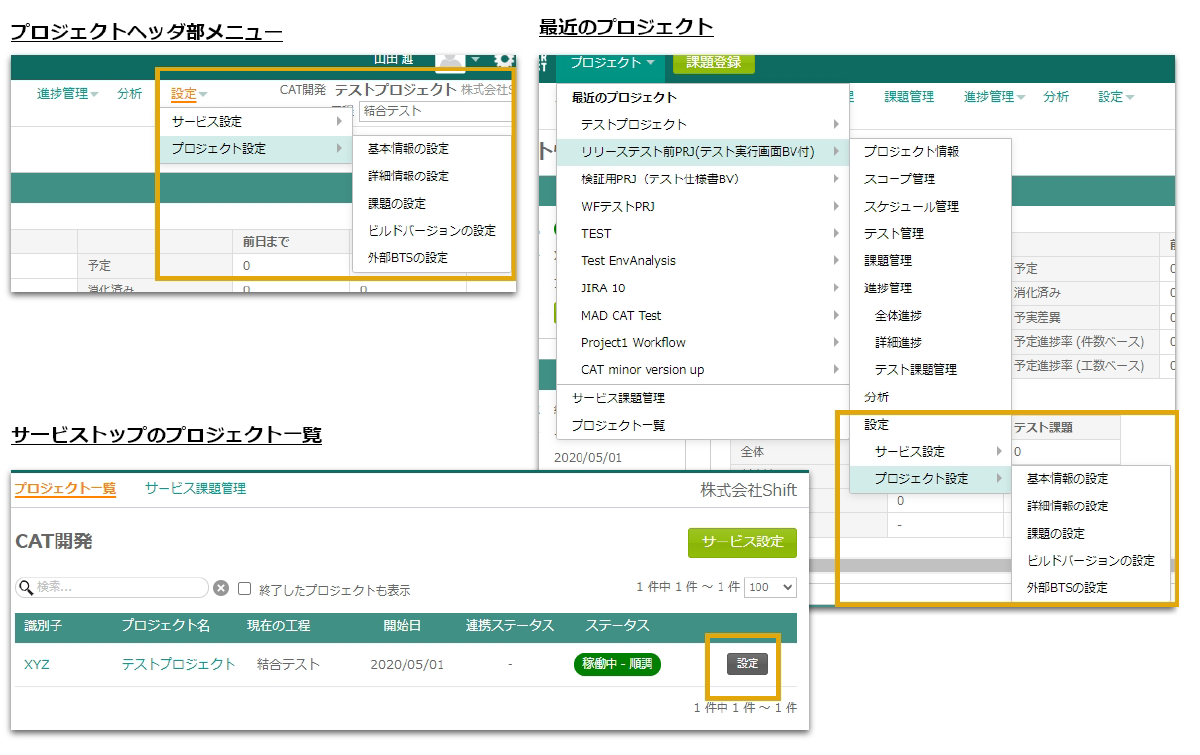Click the 結合テスト field in the header menu screenshot
This screenshot has width=1200, height=755.
pyautogui.click(x=436, y=111)
